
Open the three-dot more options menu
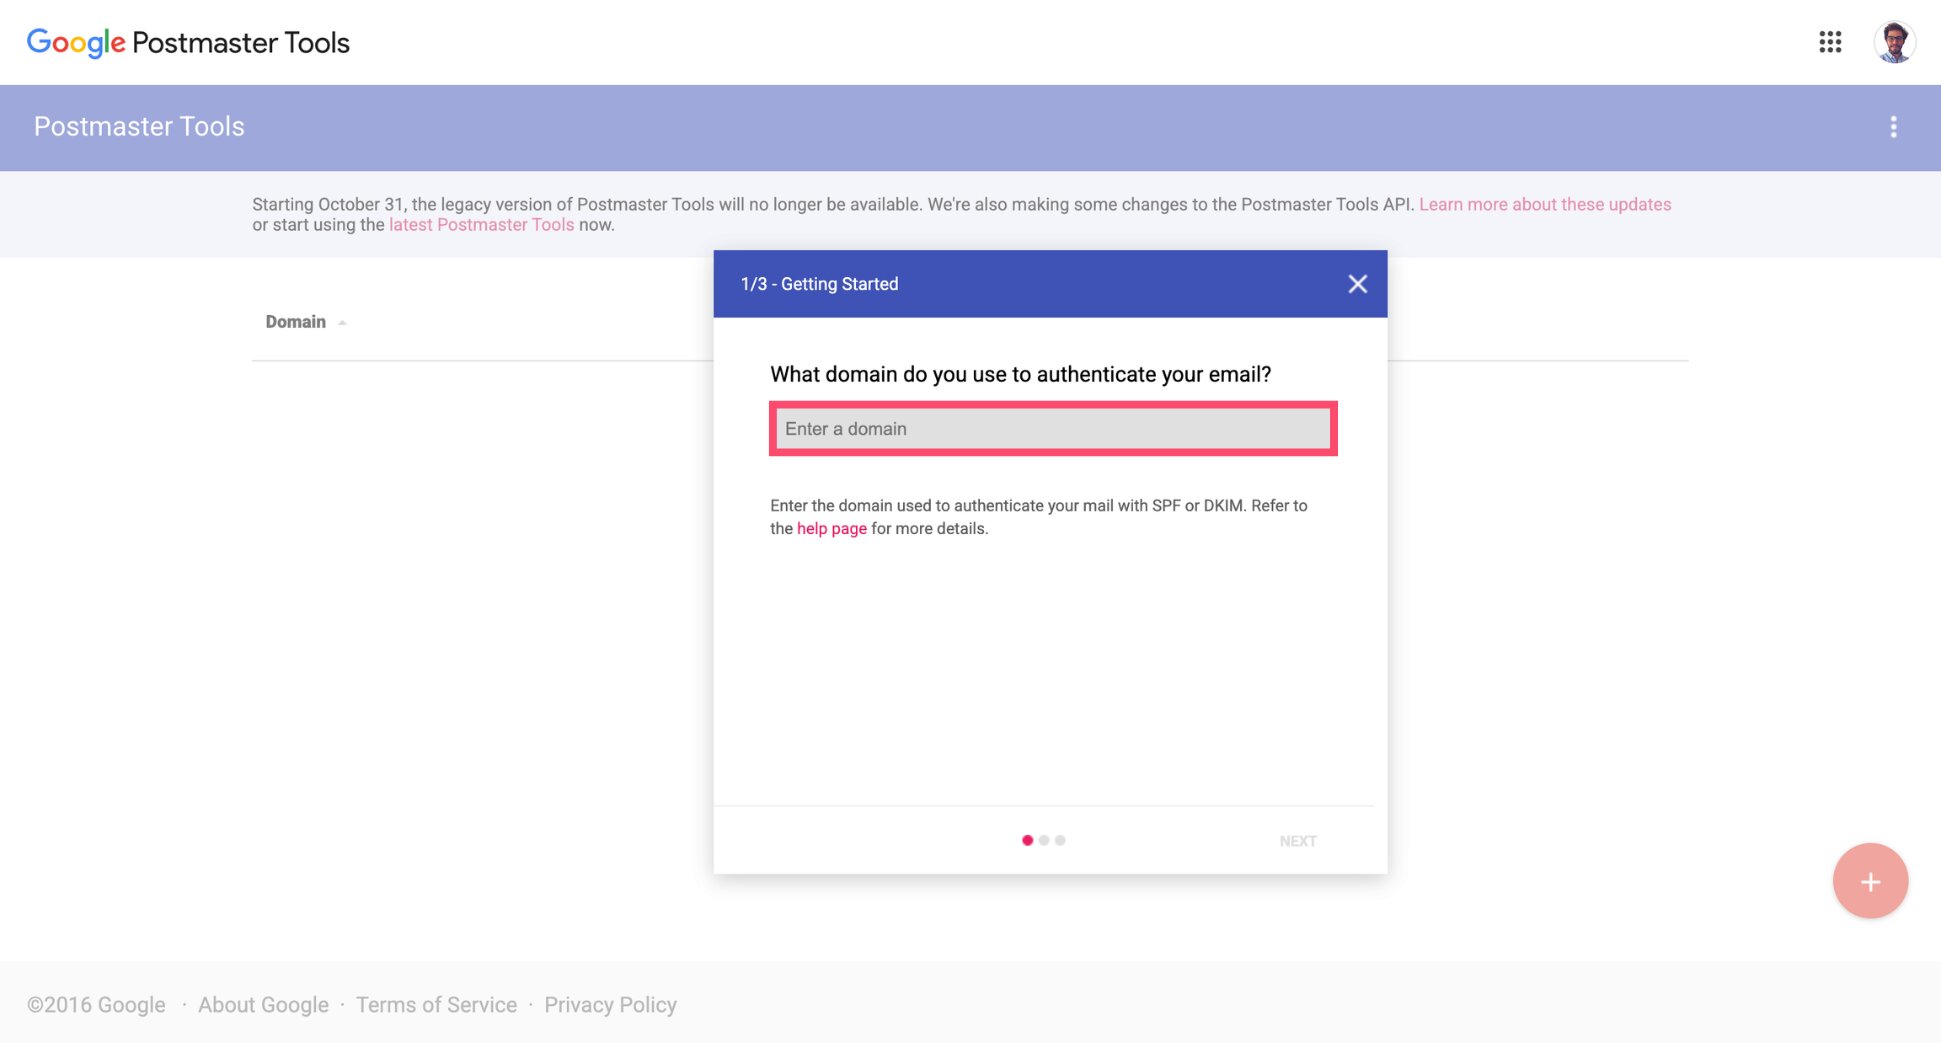[x=1893, y=127]
